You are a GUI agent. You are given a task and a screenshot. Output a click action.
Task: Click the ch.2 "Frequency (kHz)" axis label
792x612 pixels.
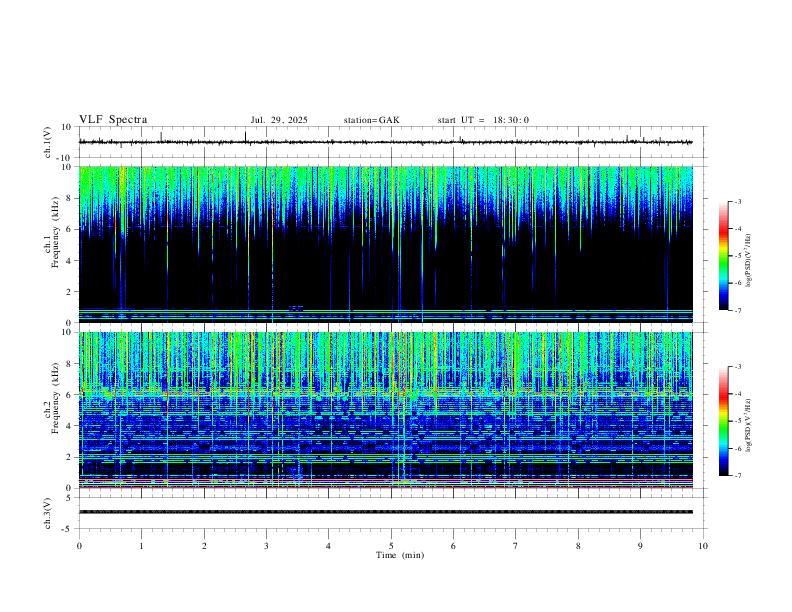[x=55, y=398]
